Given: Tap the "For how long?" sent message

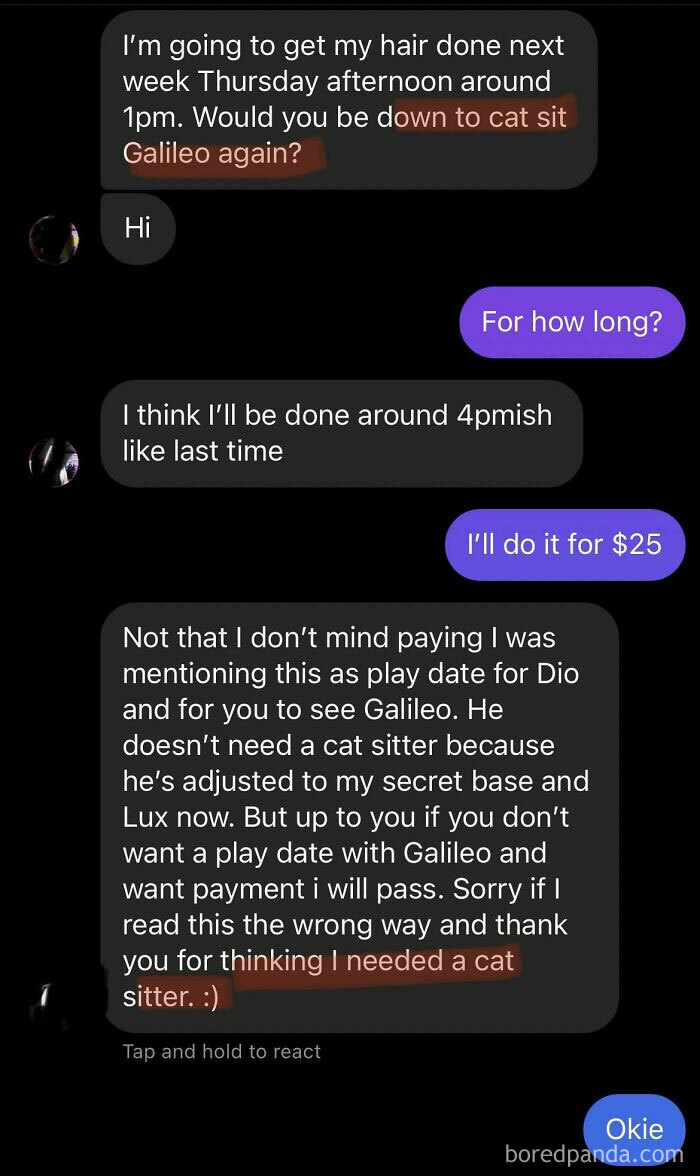Looking at the screenshot, I should click(x=572, y=322).
